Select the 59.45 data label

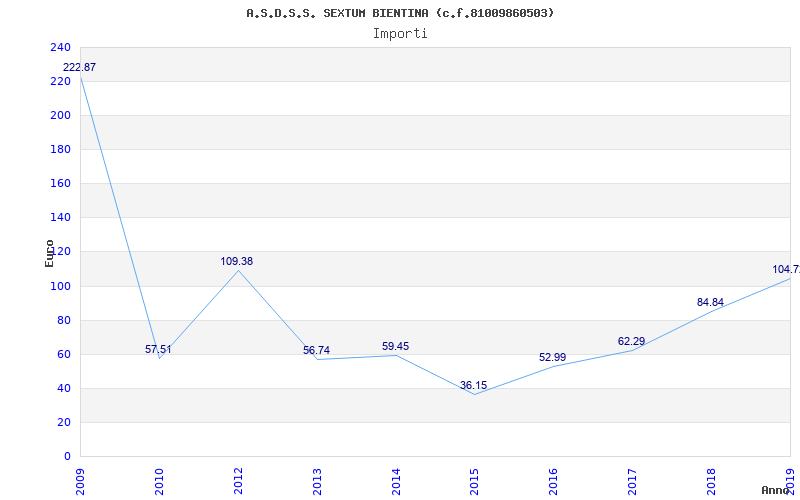click(x=395, y=346)
